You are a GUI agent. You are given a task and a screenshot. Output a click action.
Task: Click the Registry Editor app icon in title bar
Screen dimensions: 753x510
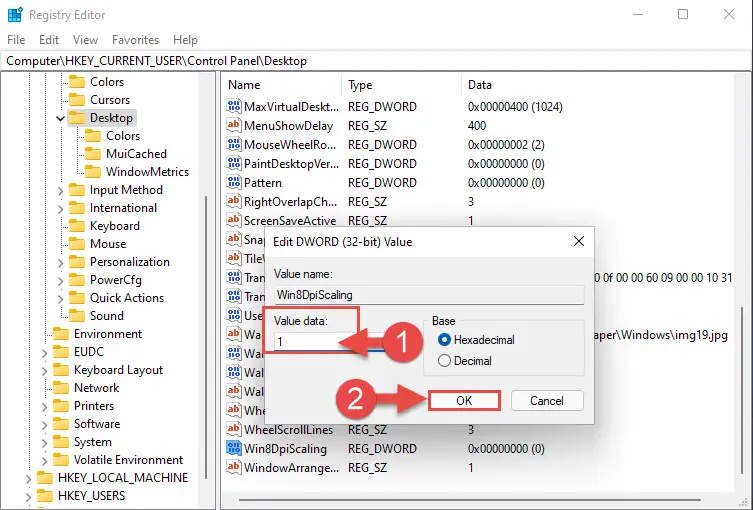pos(15,15)
